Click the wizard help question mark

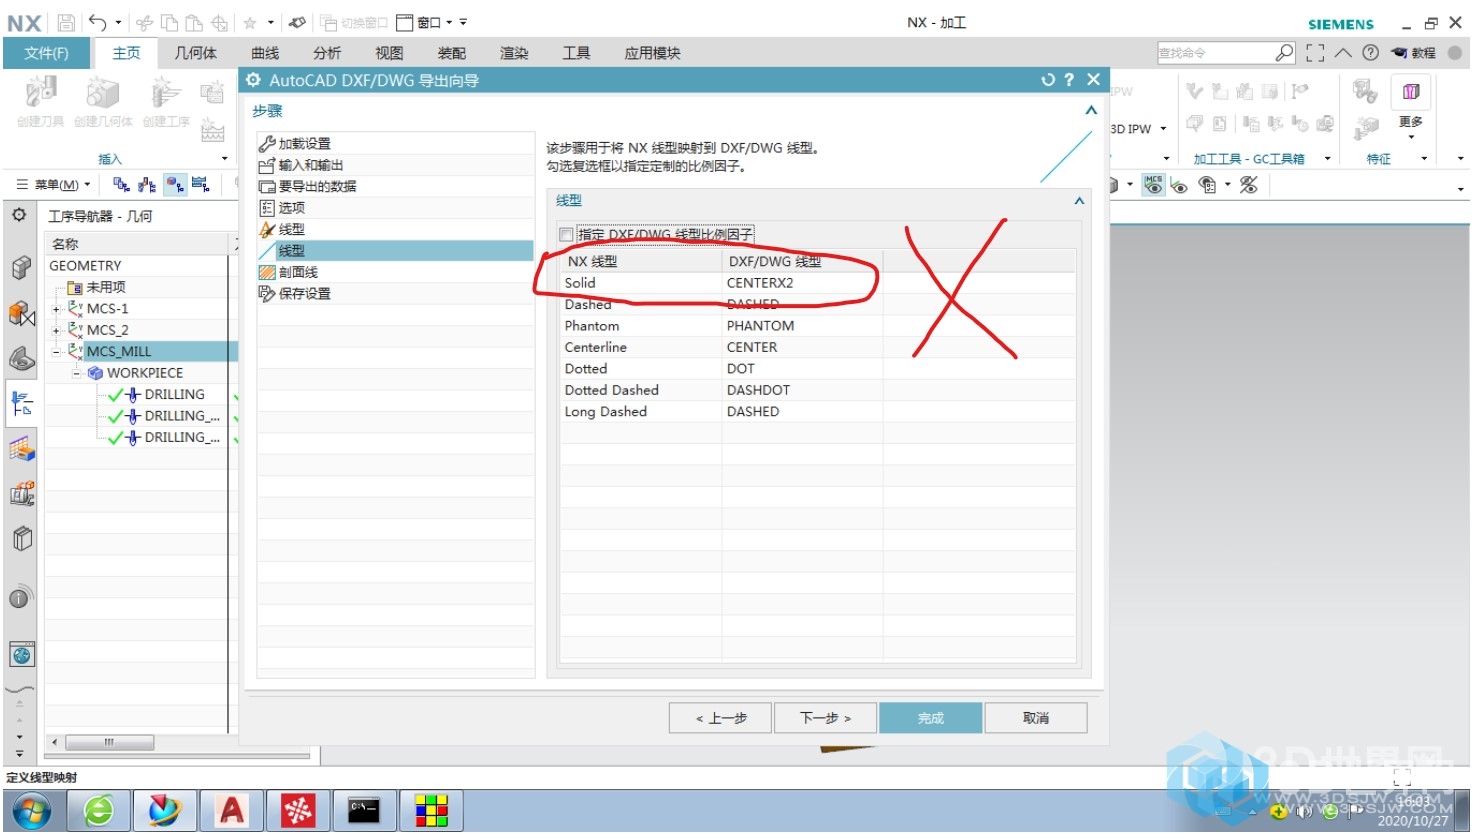(1069, 80)
